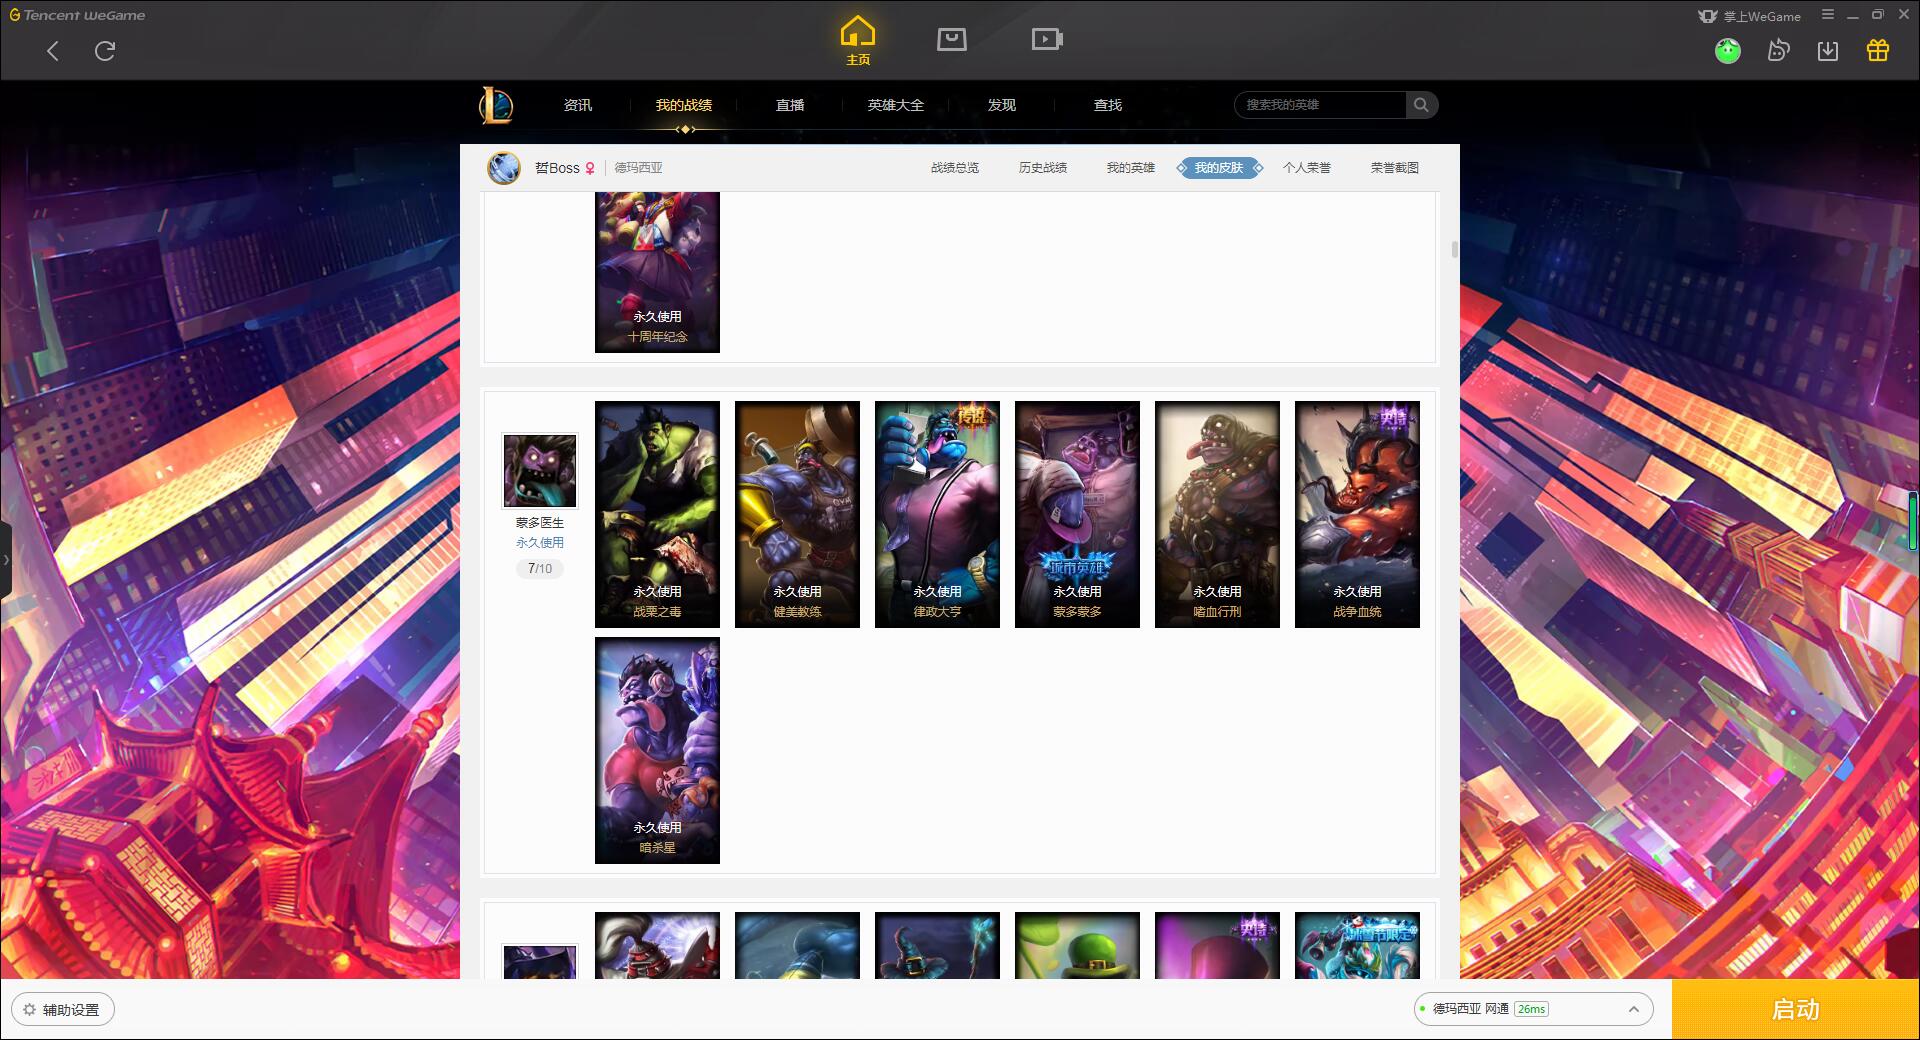
Task: Open the 十周年纪念 skin card
Action: 657,272
